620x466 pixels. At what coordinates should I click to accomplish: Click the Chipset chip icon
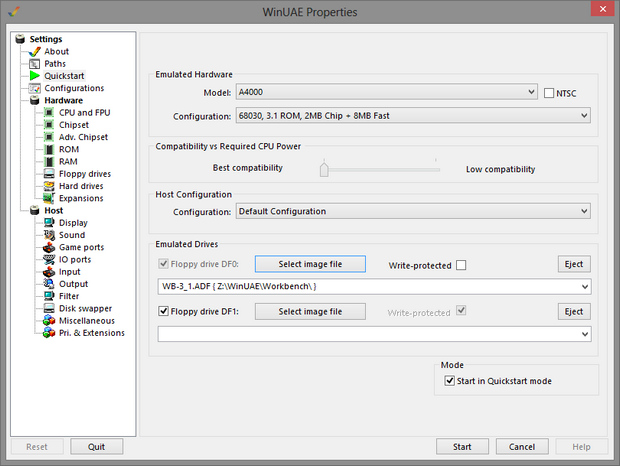(49, 125)
